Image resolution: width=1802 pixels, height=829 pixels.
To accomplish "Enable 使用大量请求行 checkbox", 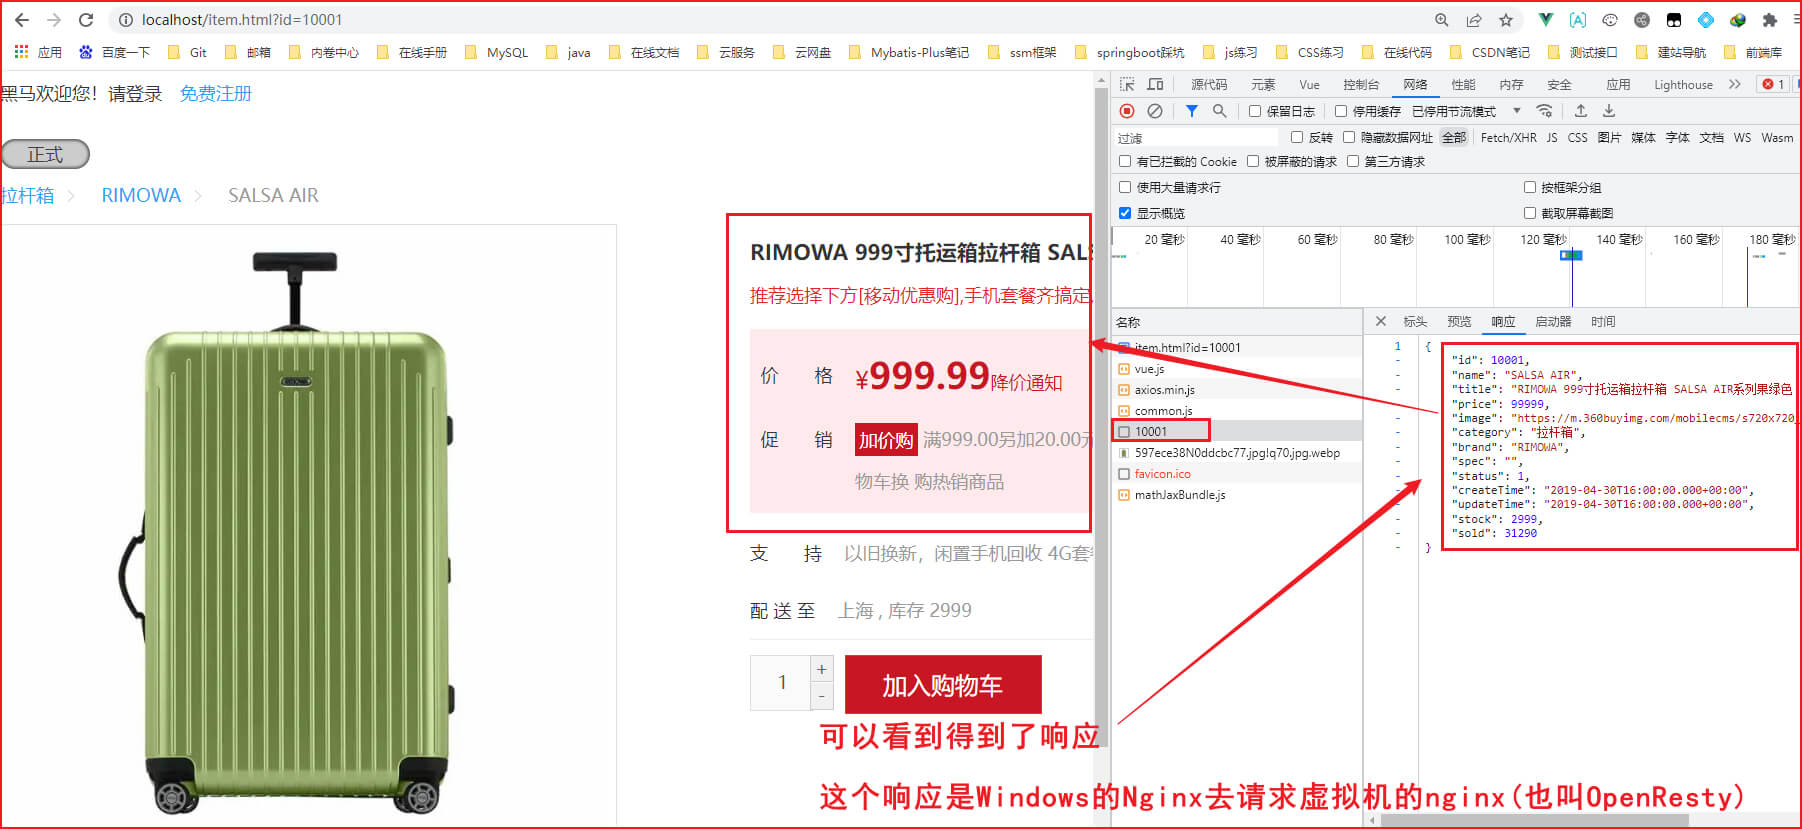I will click(x=1125, y=187).
